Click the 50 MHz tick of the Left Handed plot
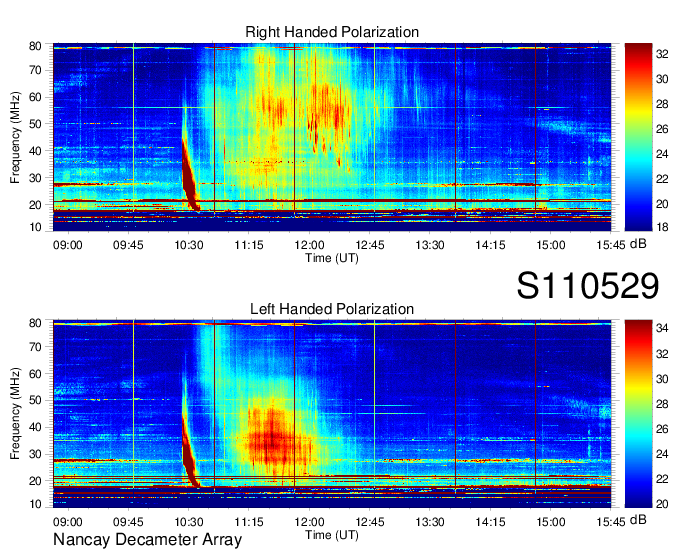680x552 pixels. [36, 400]
